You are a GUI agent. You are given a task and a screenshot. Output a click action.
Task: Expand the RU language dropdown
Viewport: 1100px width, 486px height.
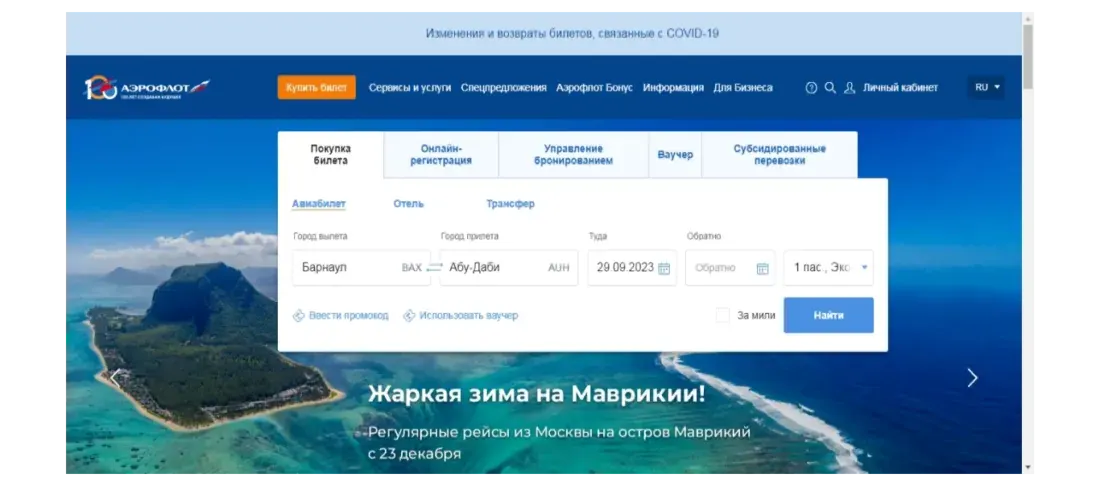click(x=986, y=88)
